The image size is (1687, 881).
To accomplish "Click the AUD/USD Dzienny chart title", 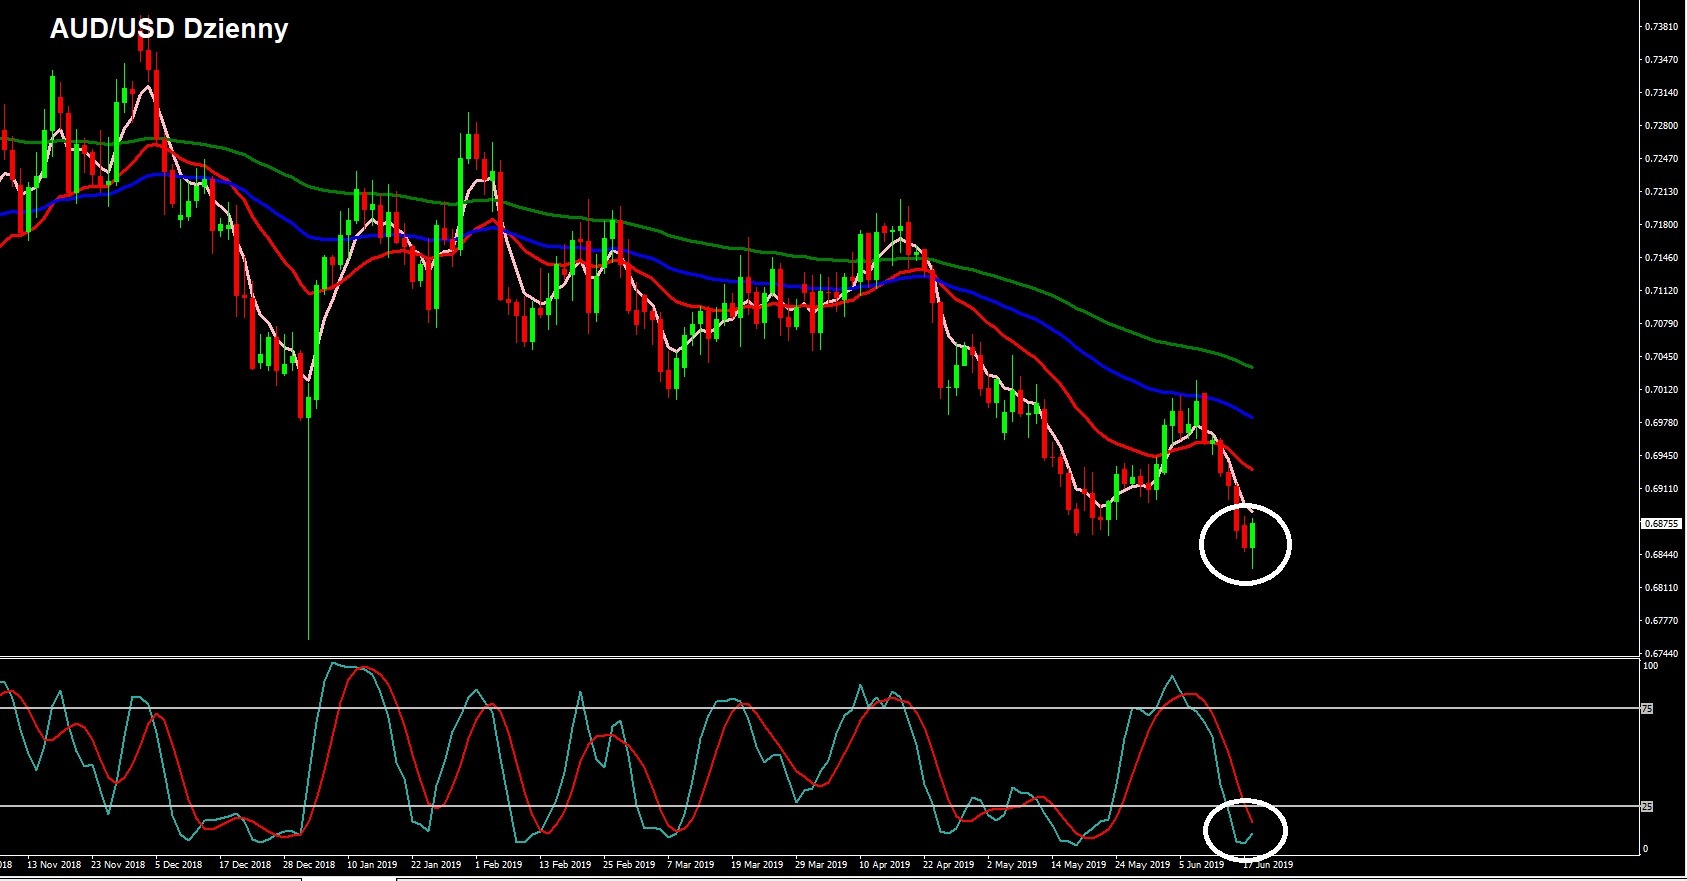I will tap(169, 29).
